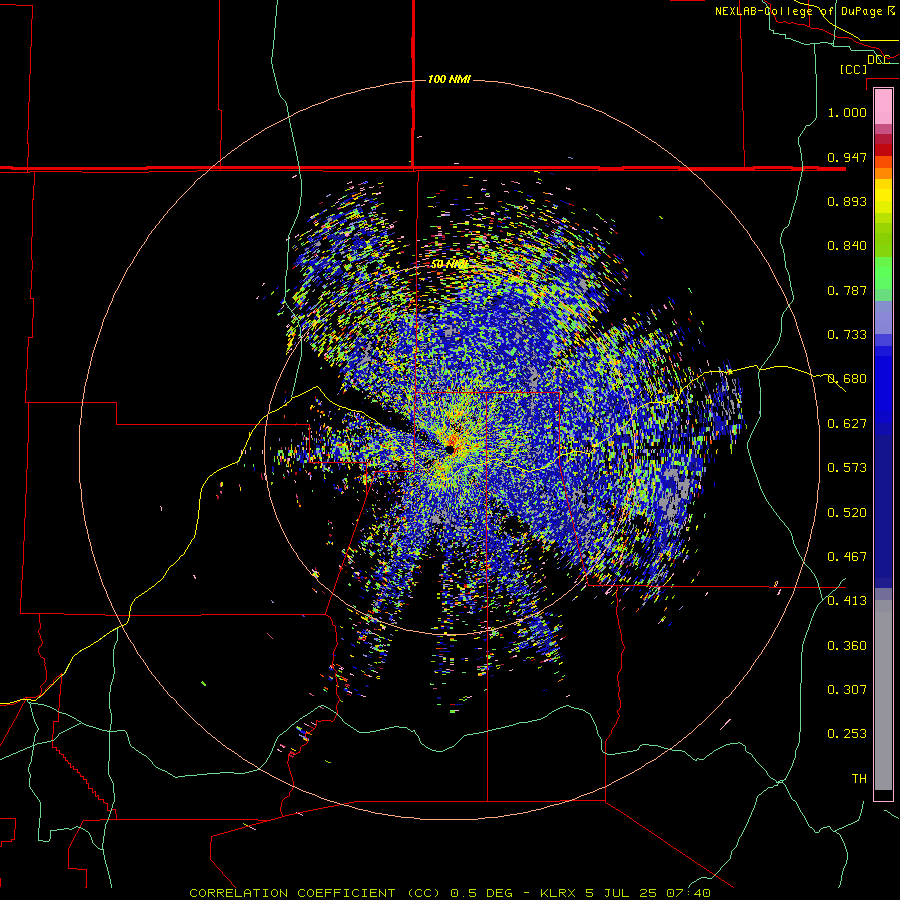900x900 pixels.
Task: Click the 0.360 scale value
Action: pos(847,646)
